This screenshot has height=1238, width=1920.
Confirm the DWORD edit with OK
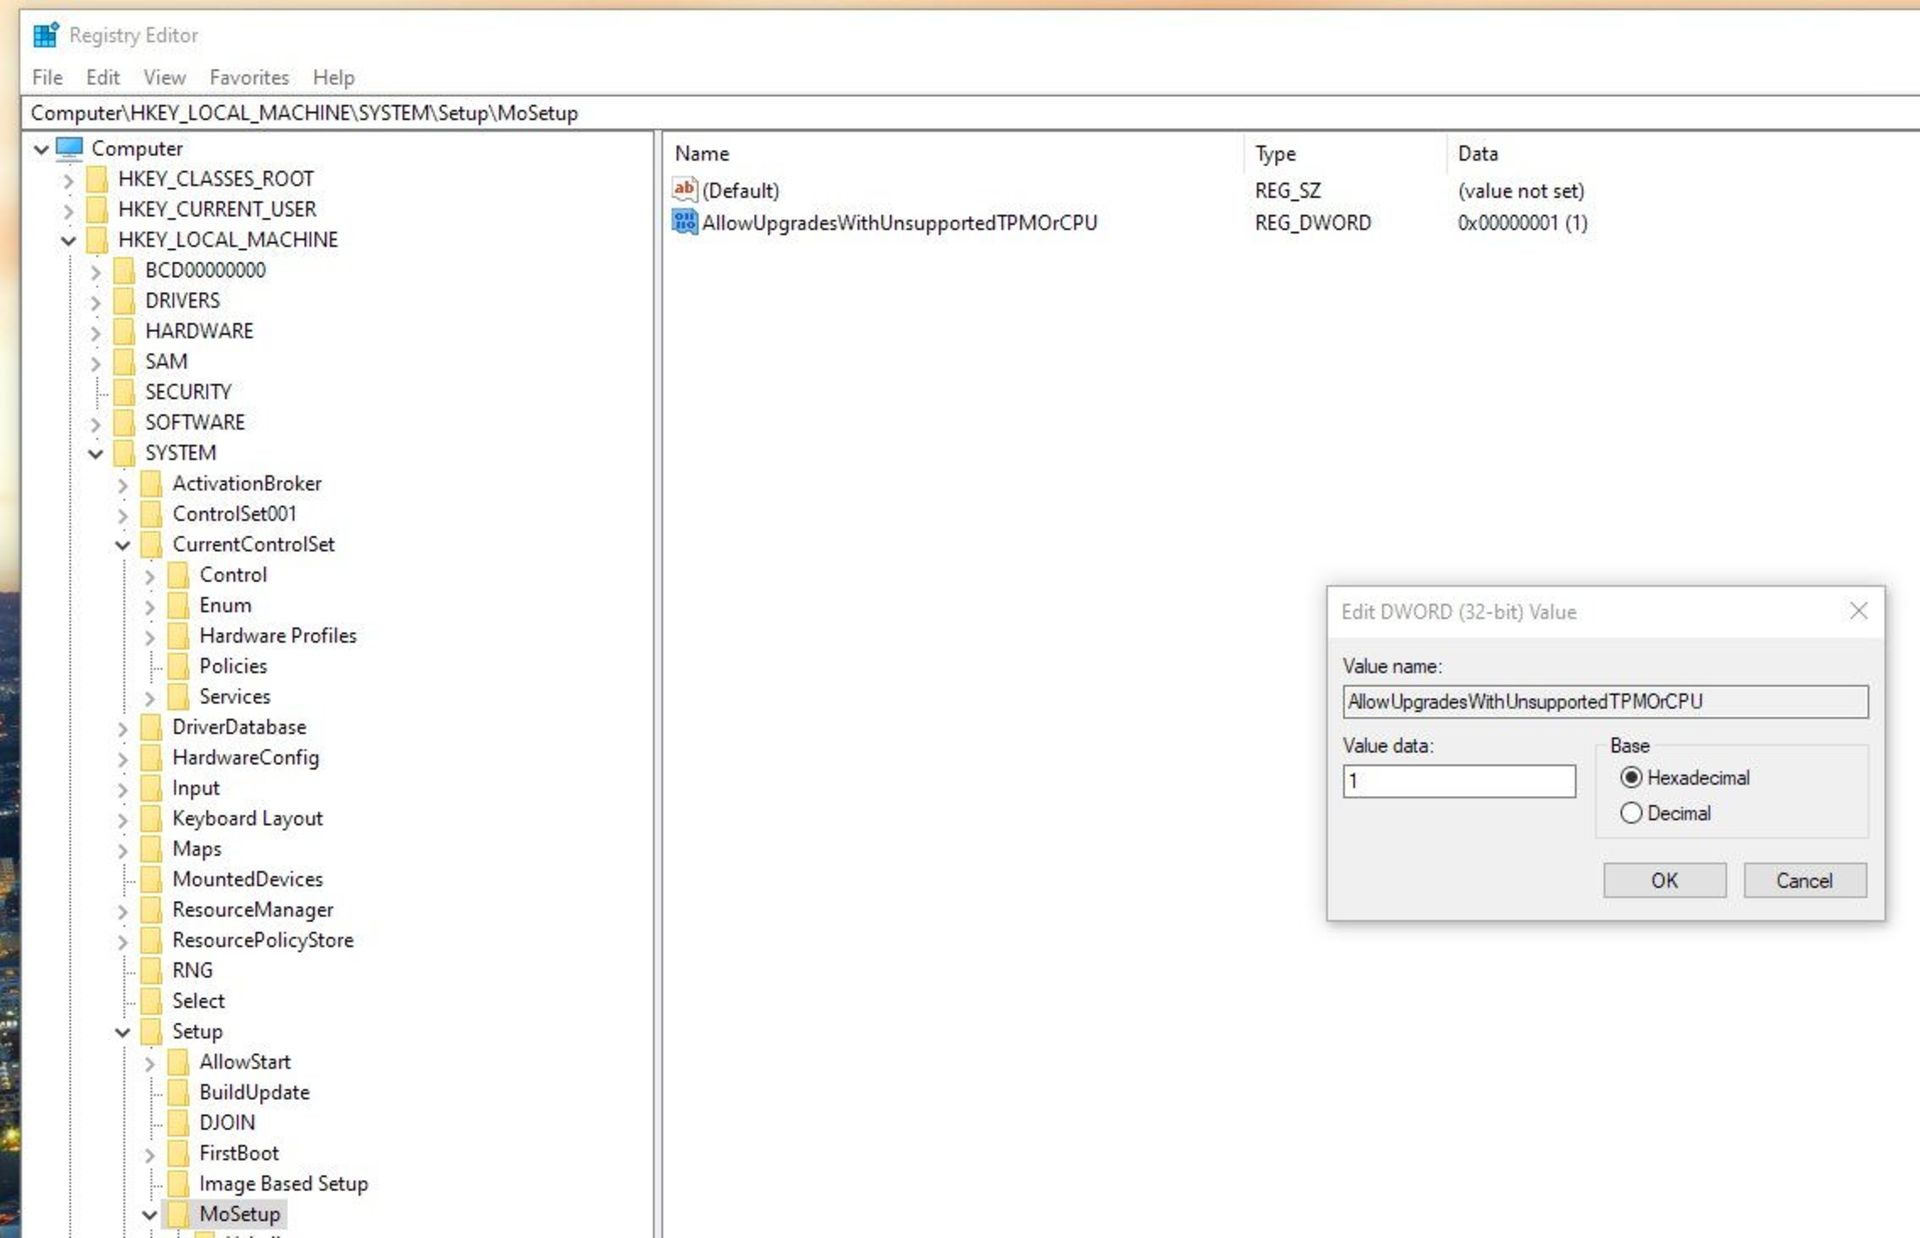coord(1664,880)
